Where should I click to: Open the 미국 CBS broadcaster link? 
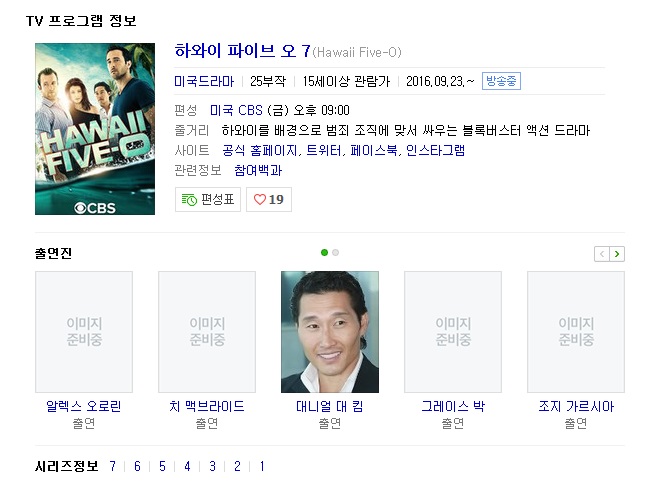click(x=236, y=110)
